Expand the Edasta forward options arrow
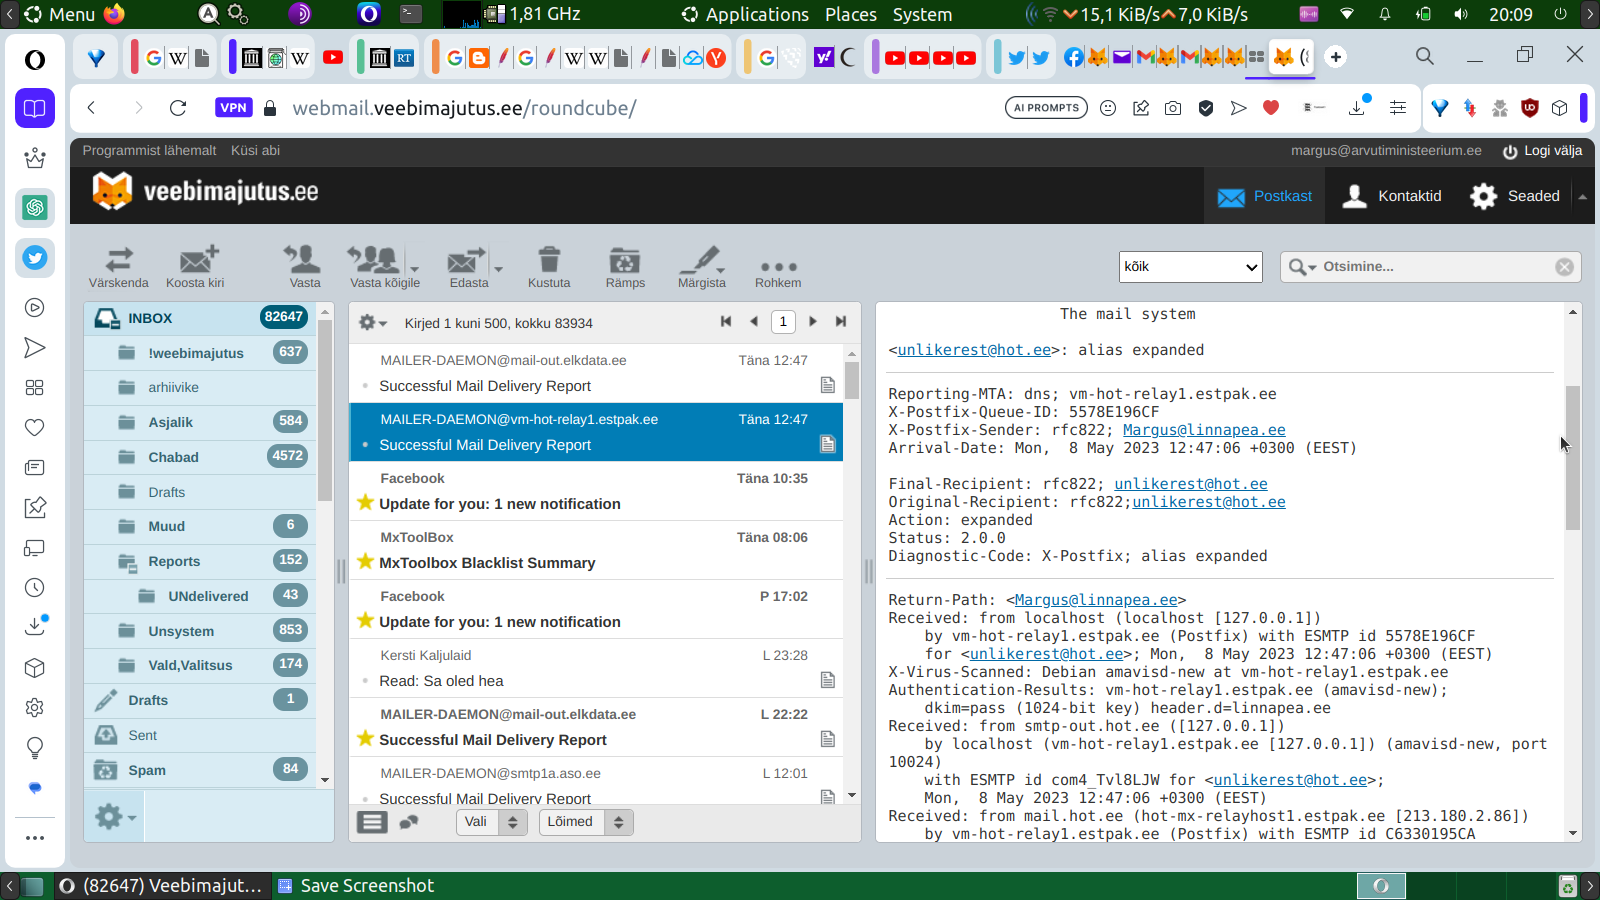 tap(498, 268)
